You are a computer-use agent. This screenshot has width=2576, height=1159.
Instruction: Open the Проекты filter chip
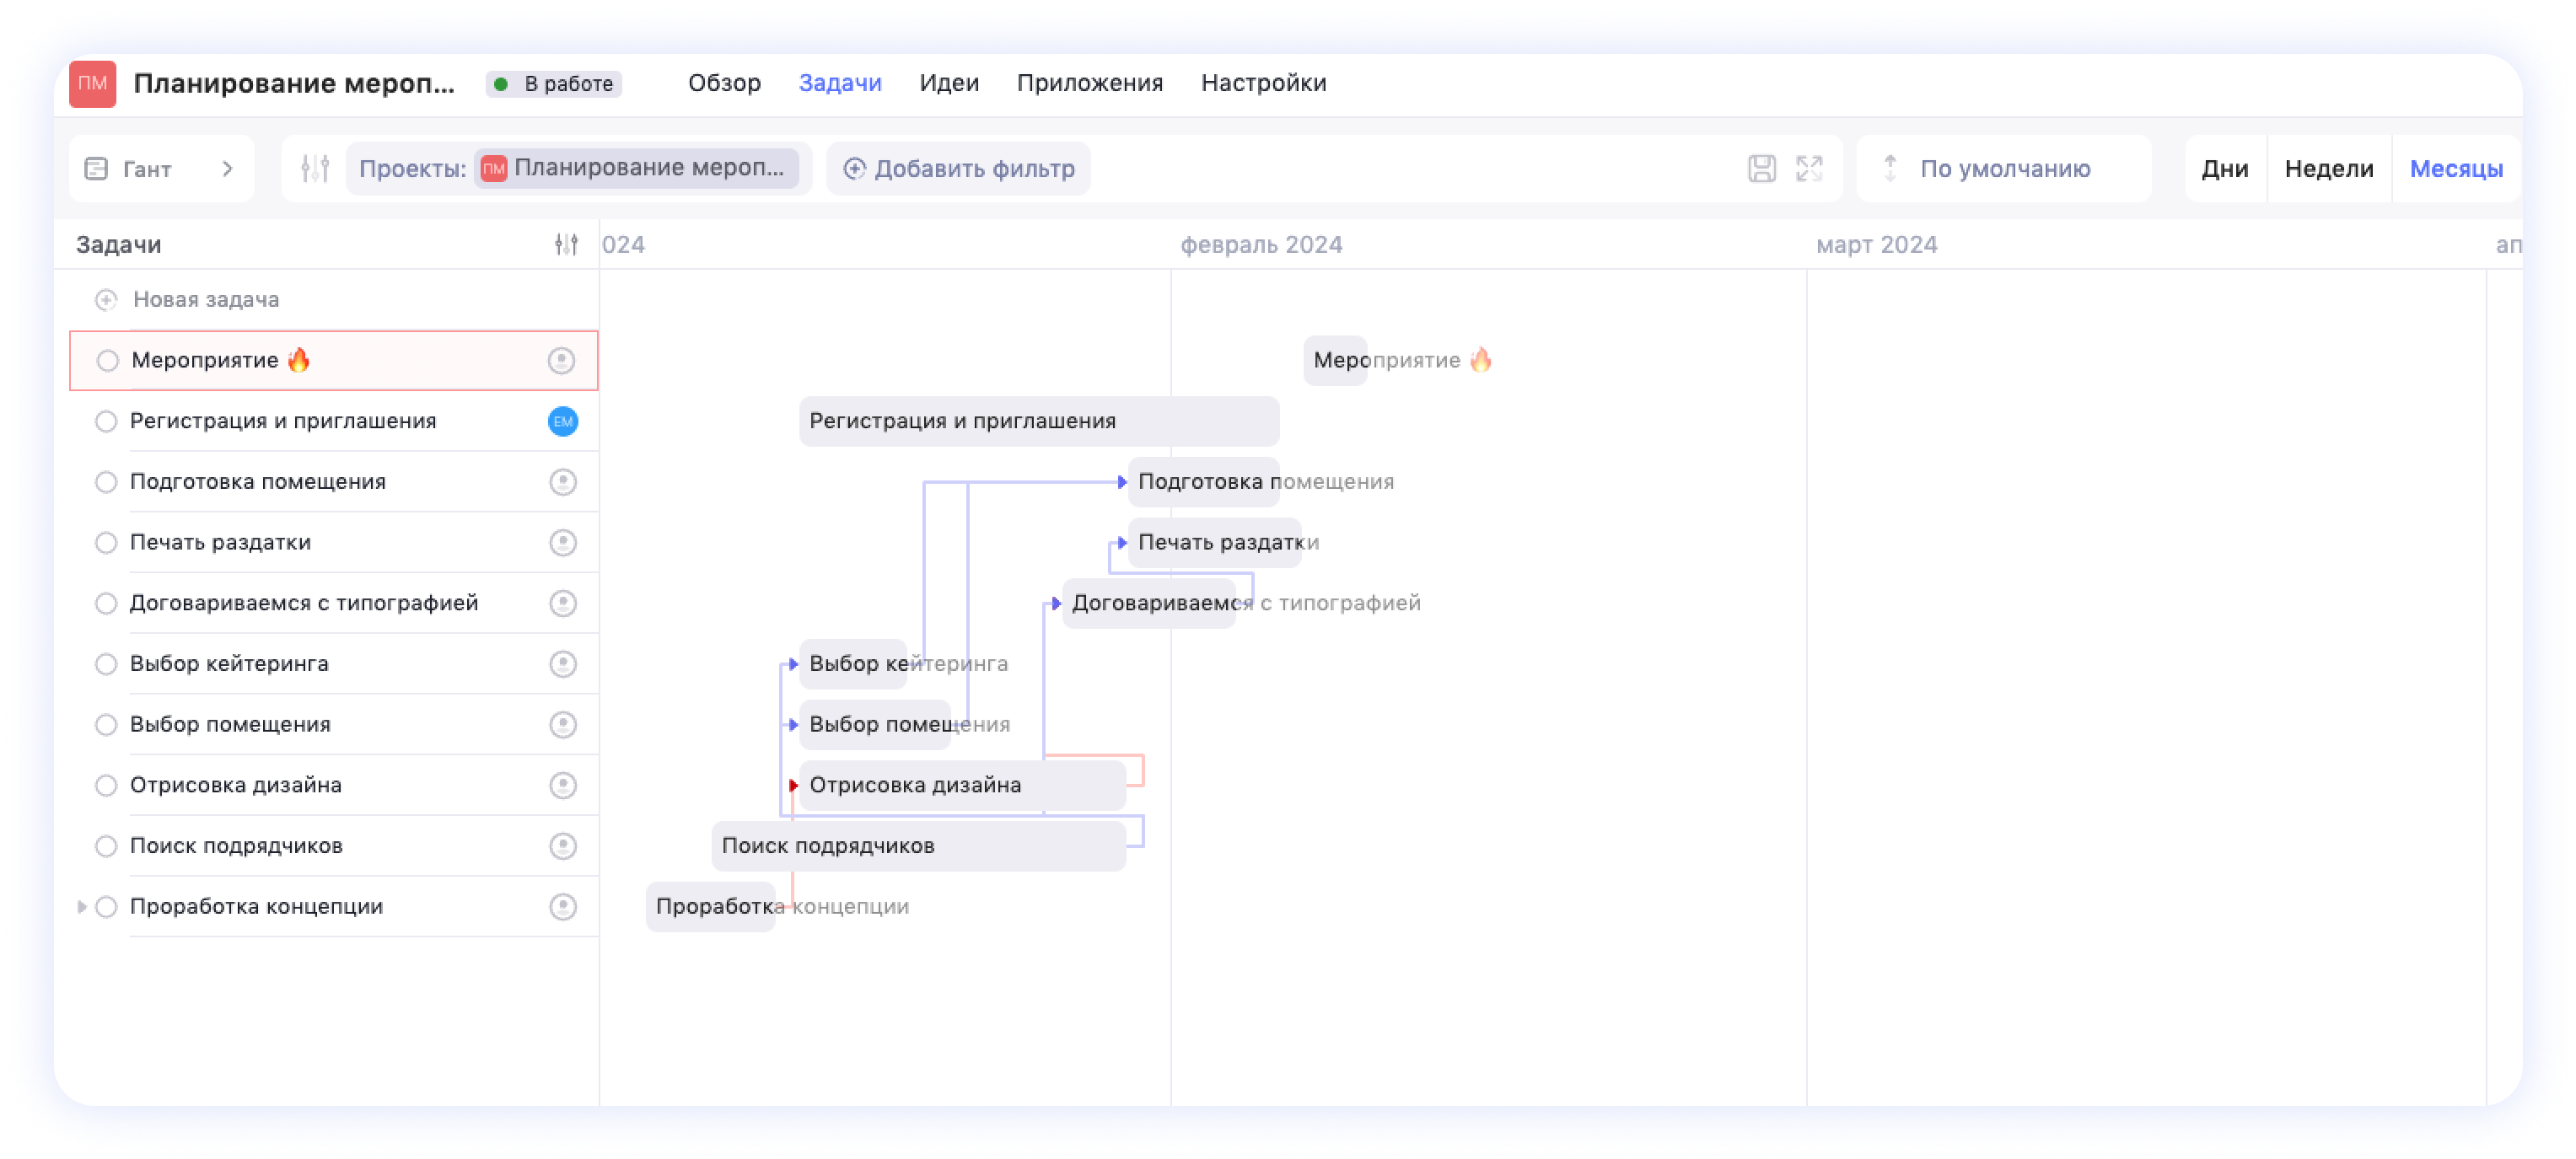click(x=578, y=168)
